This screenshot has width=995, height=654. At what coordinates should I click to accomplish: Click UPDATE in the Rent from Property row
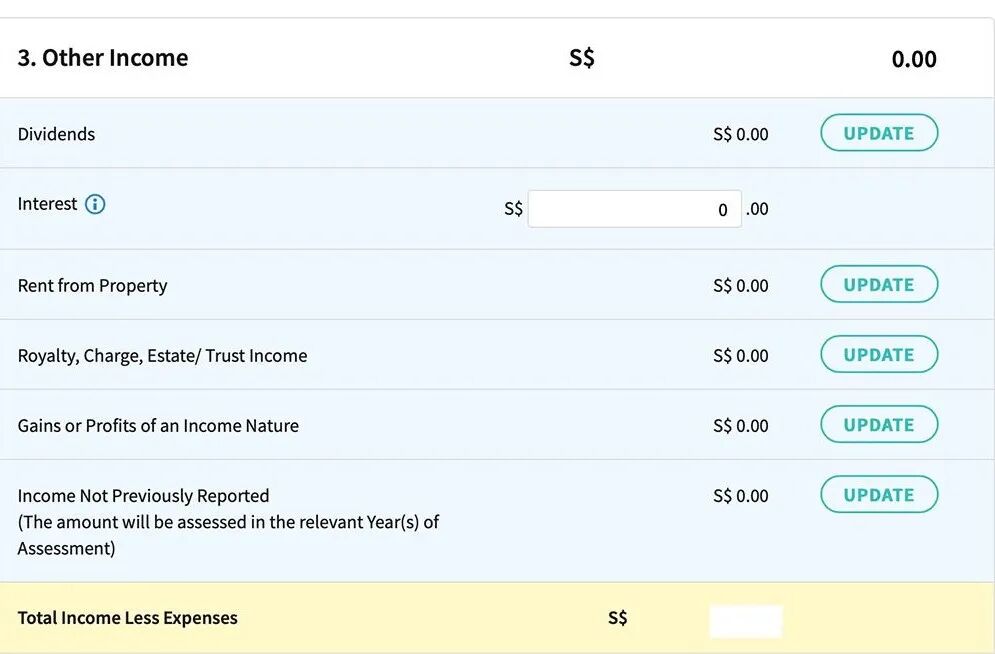coord(879,285)
